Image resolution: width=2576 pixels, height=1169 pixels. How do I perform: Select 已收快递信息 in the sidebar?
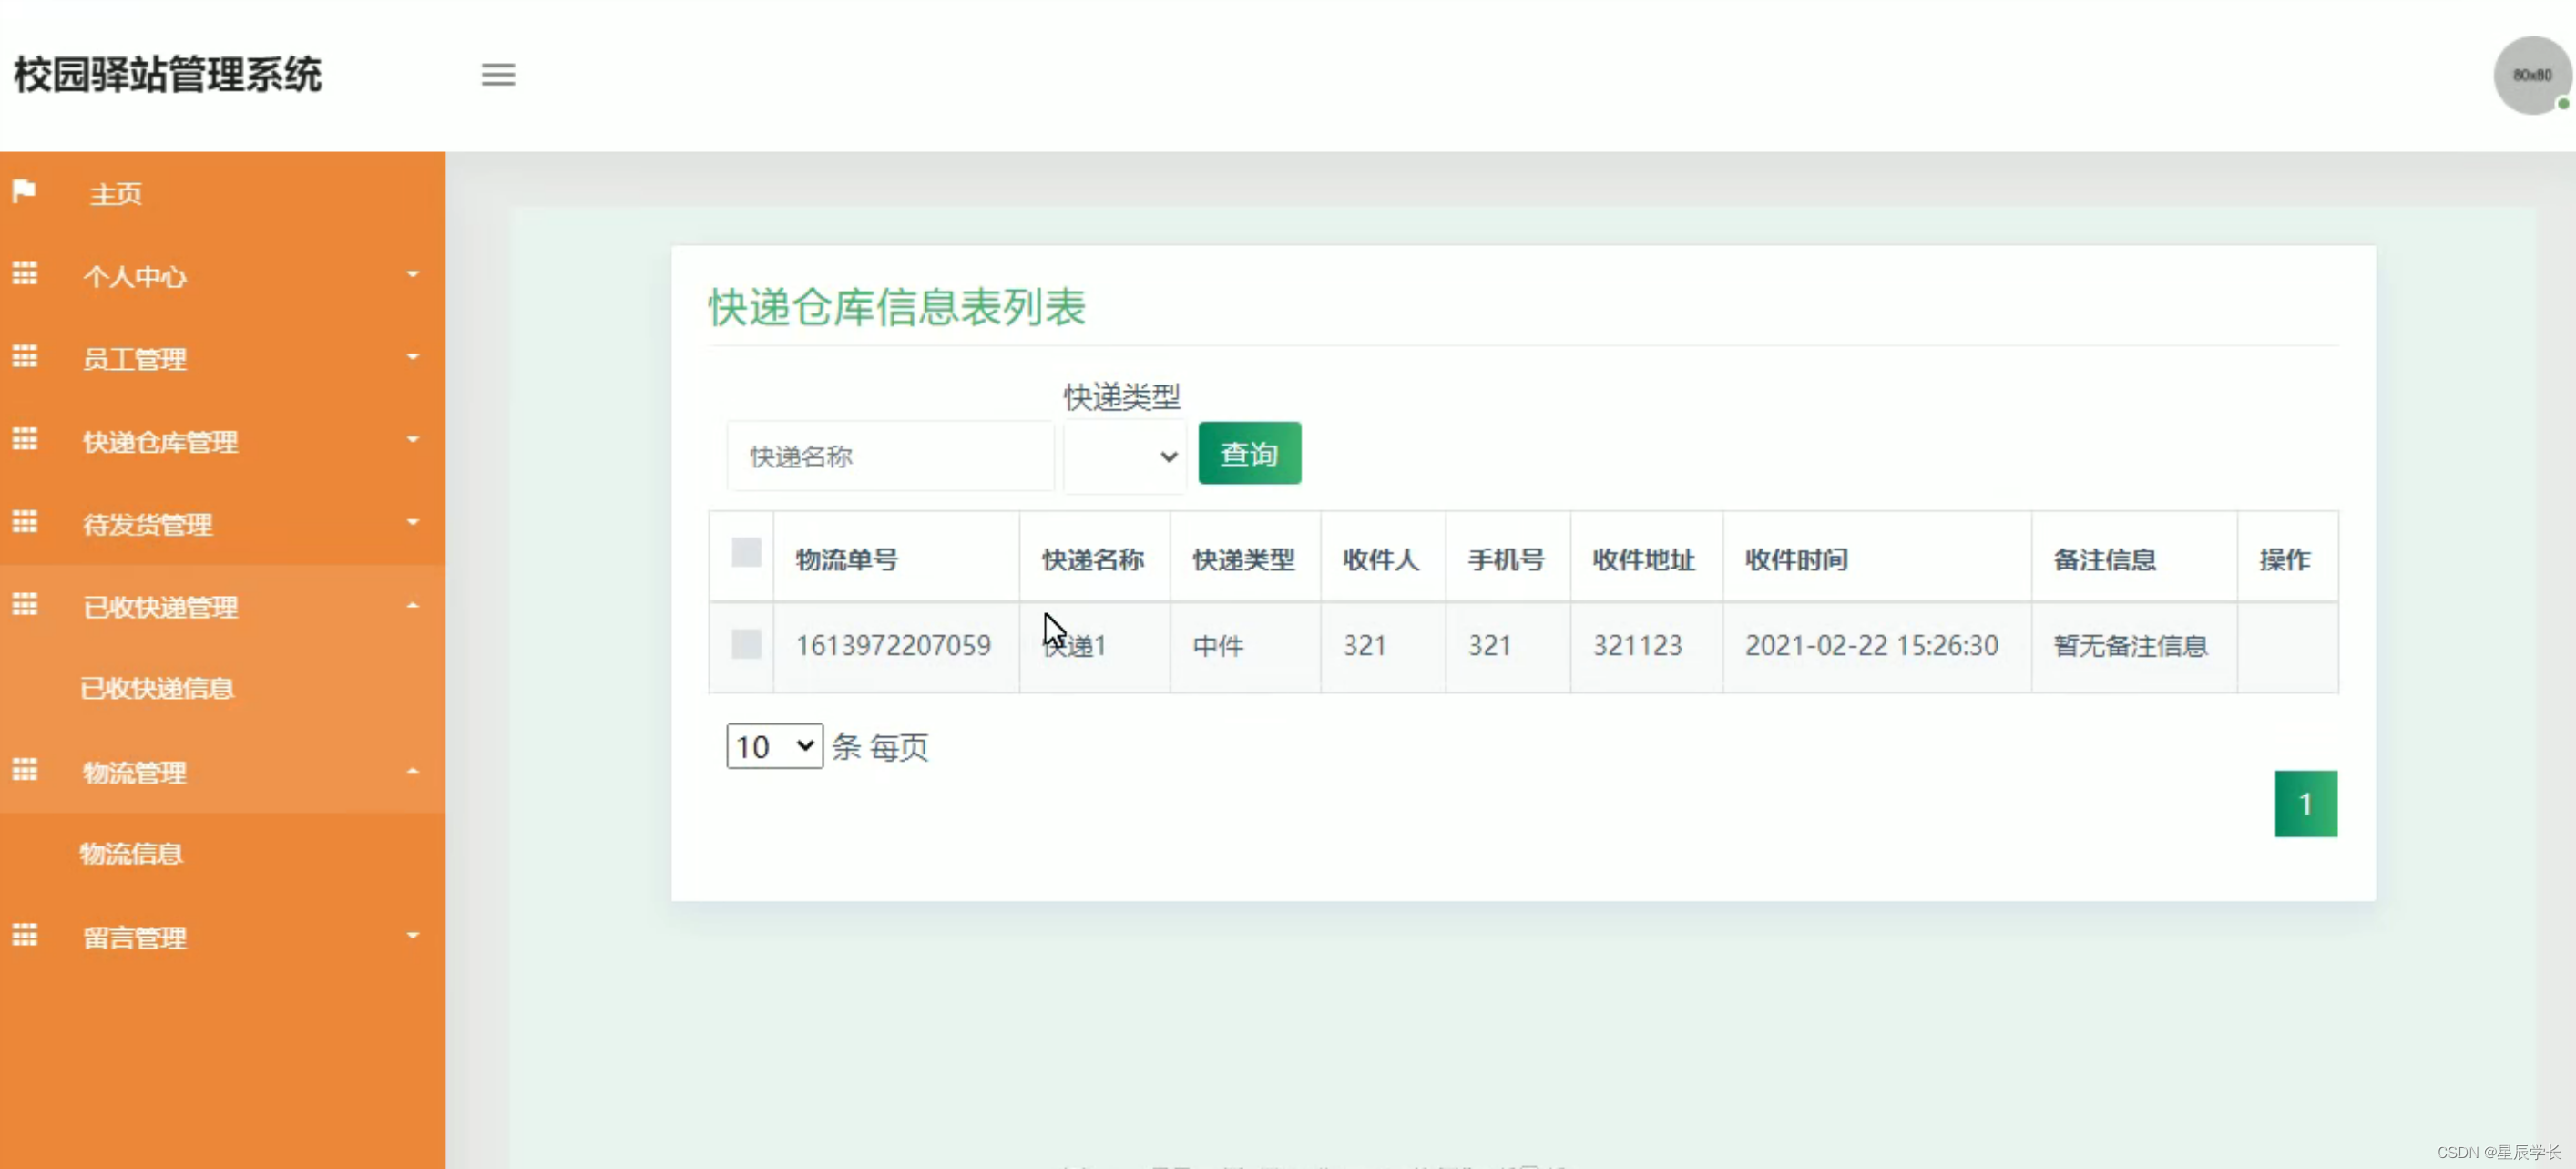157,688
